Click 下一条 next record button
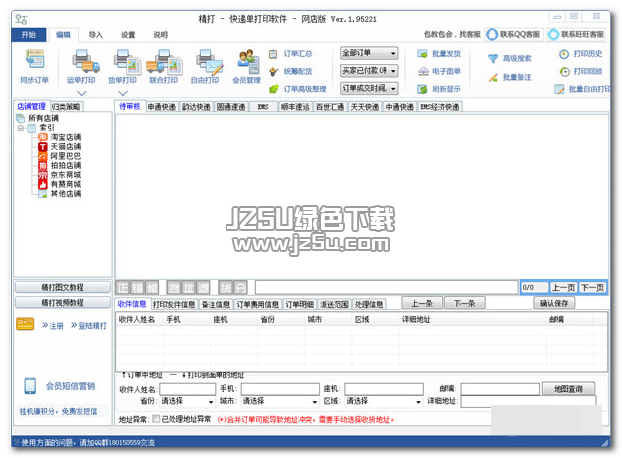This screenshot has height=458, width=622. [x=465, y=303]
